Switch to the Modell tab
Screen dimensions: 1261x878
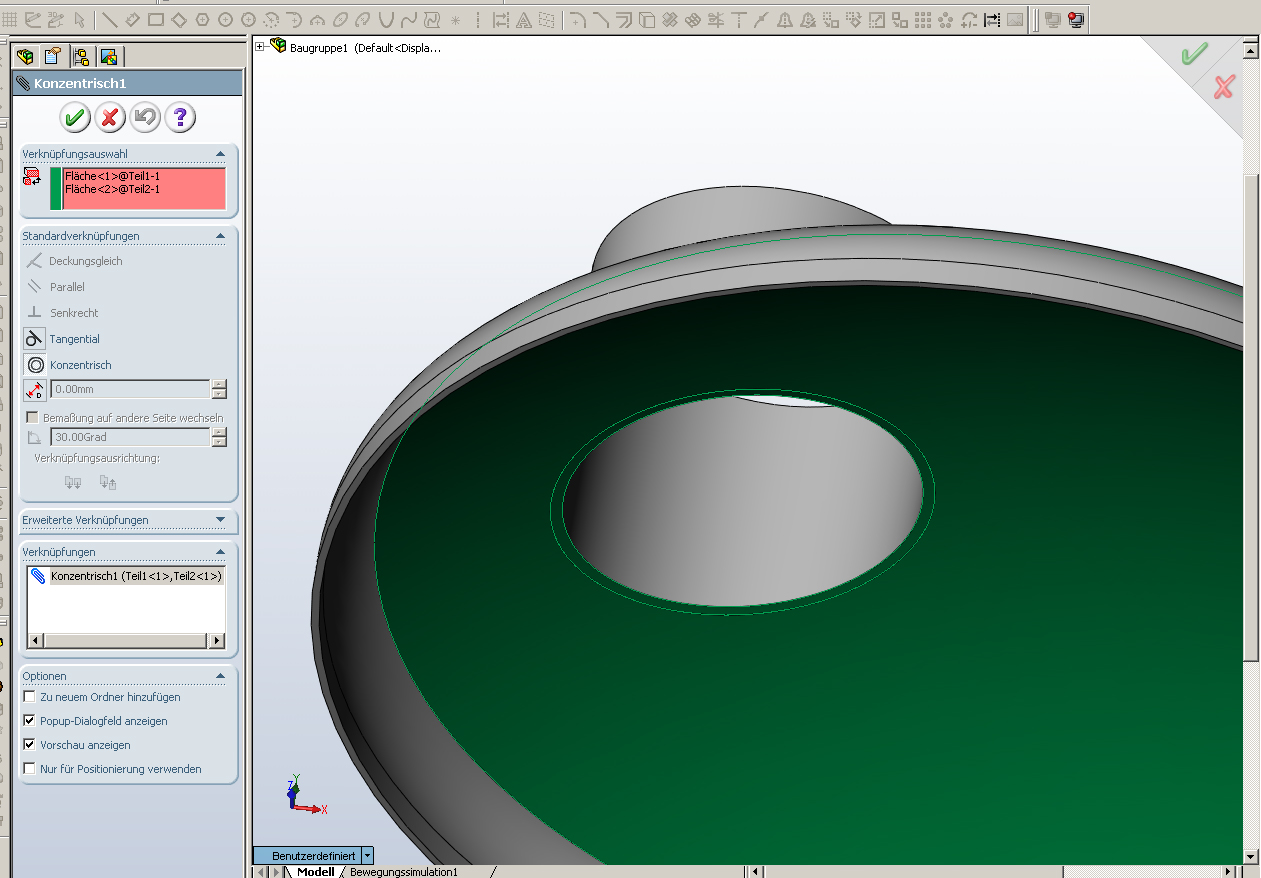316,872
